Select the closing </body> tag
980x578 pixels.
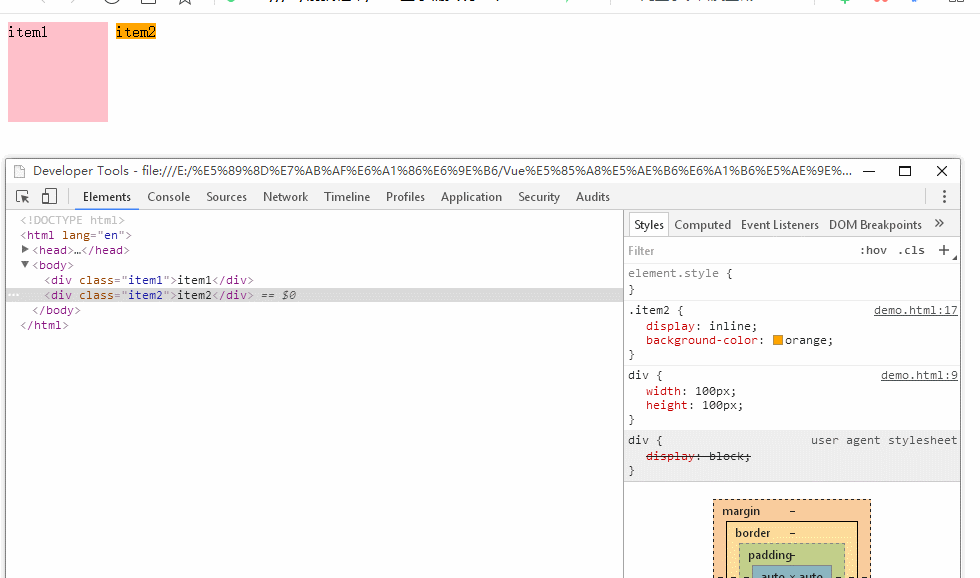click(56, 310)
